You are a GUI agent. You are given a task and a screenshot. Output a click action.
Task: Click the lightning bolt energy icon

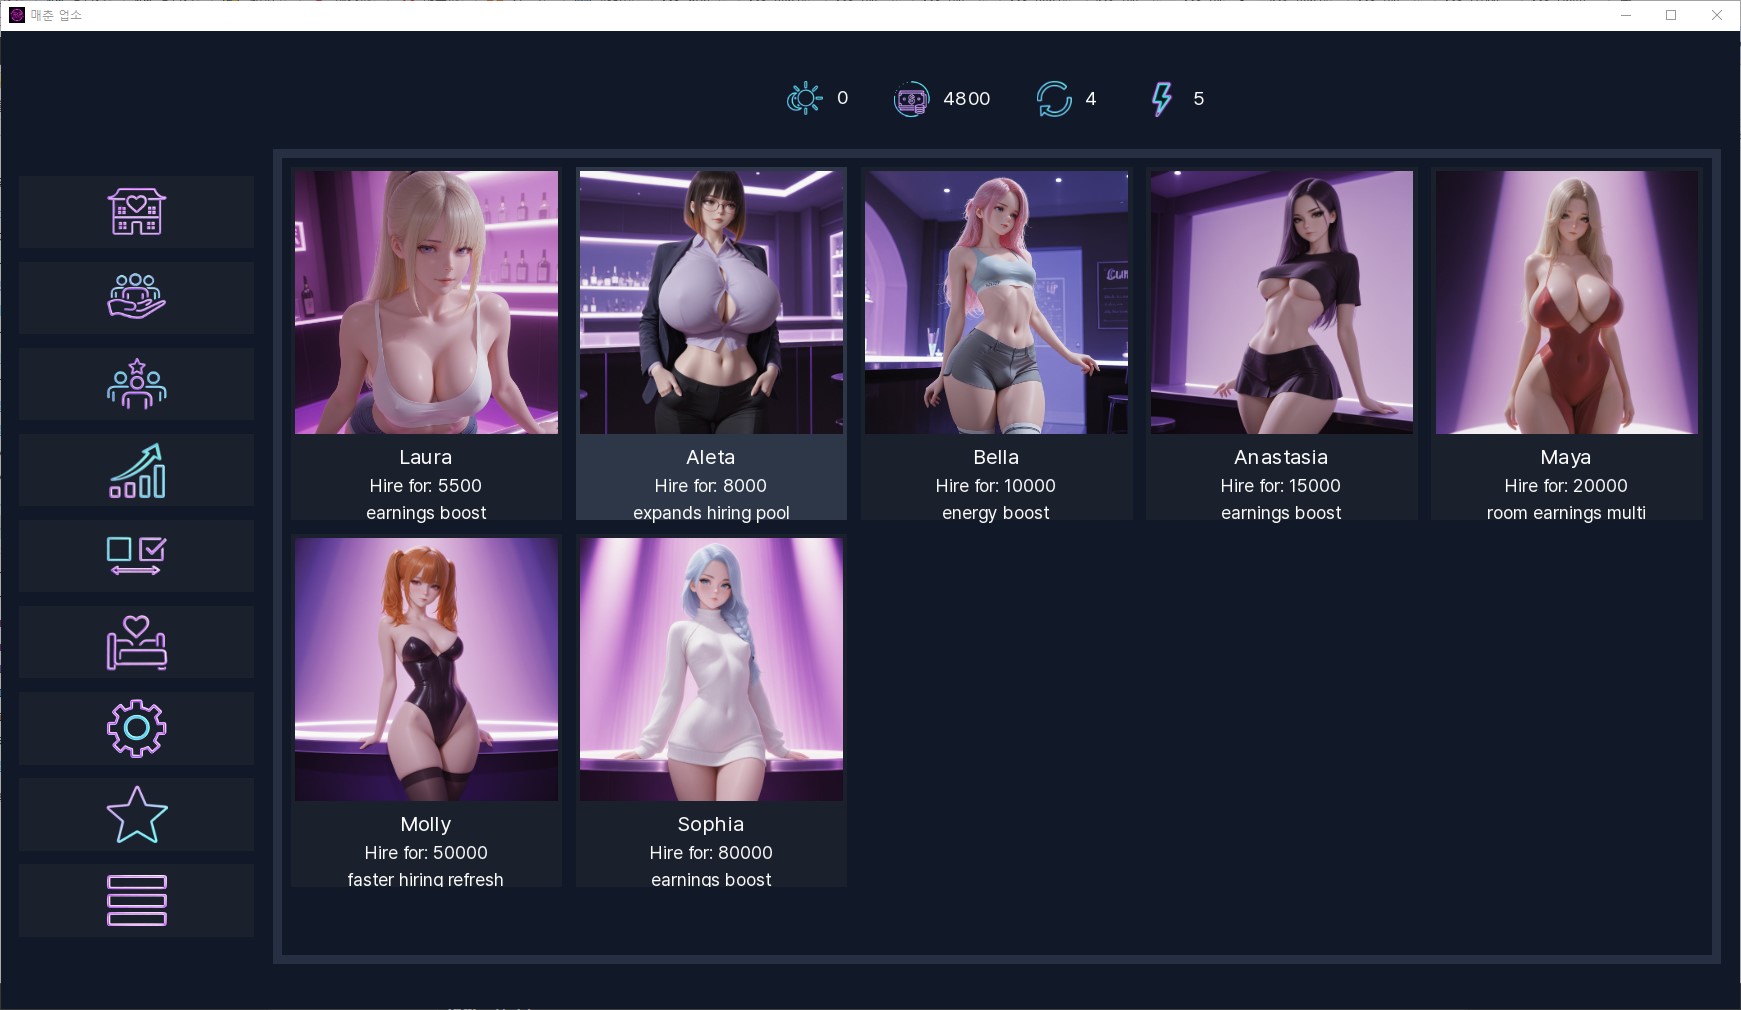1161,99
